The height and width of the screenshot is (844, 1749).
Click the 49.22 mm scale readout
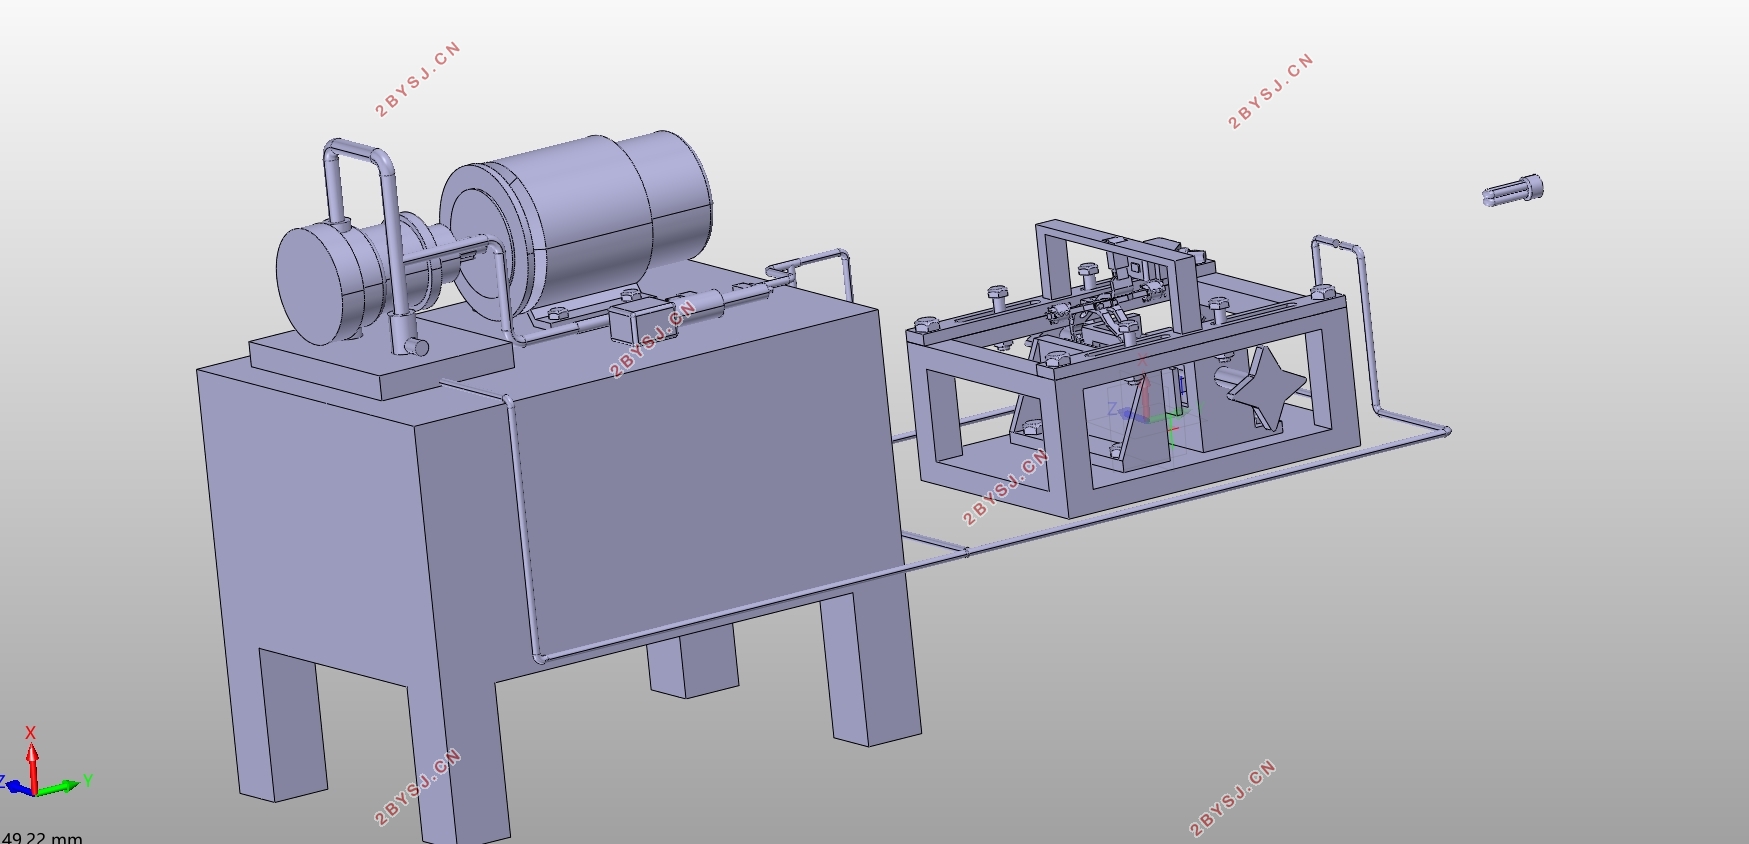pos(42,837)
